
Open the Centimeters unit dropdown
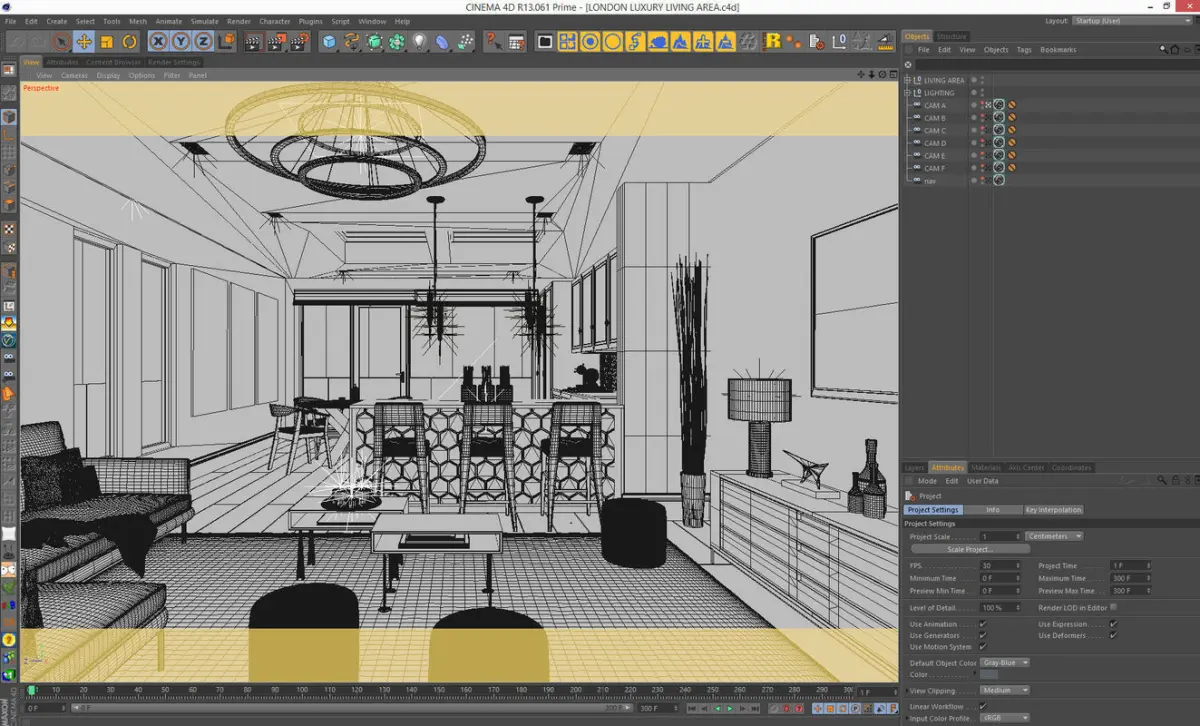click(1054, 536)
